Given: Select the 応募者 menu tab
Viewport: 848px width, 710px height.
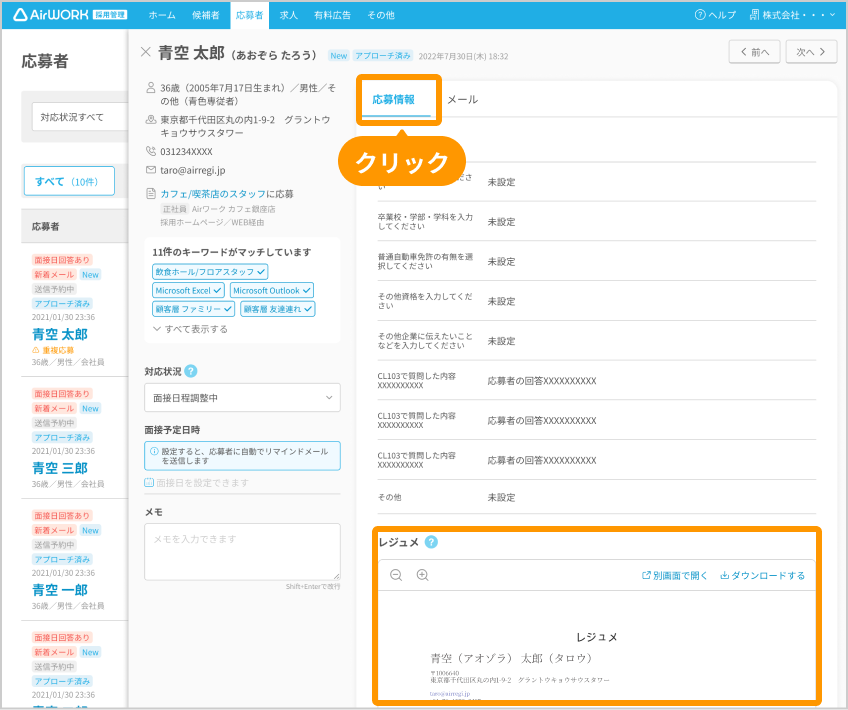Looking at the screenshot, I should [249, 15].
